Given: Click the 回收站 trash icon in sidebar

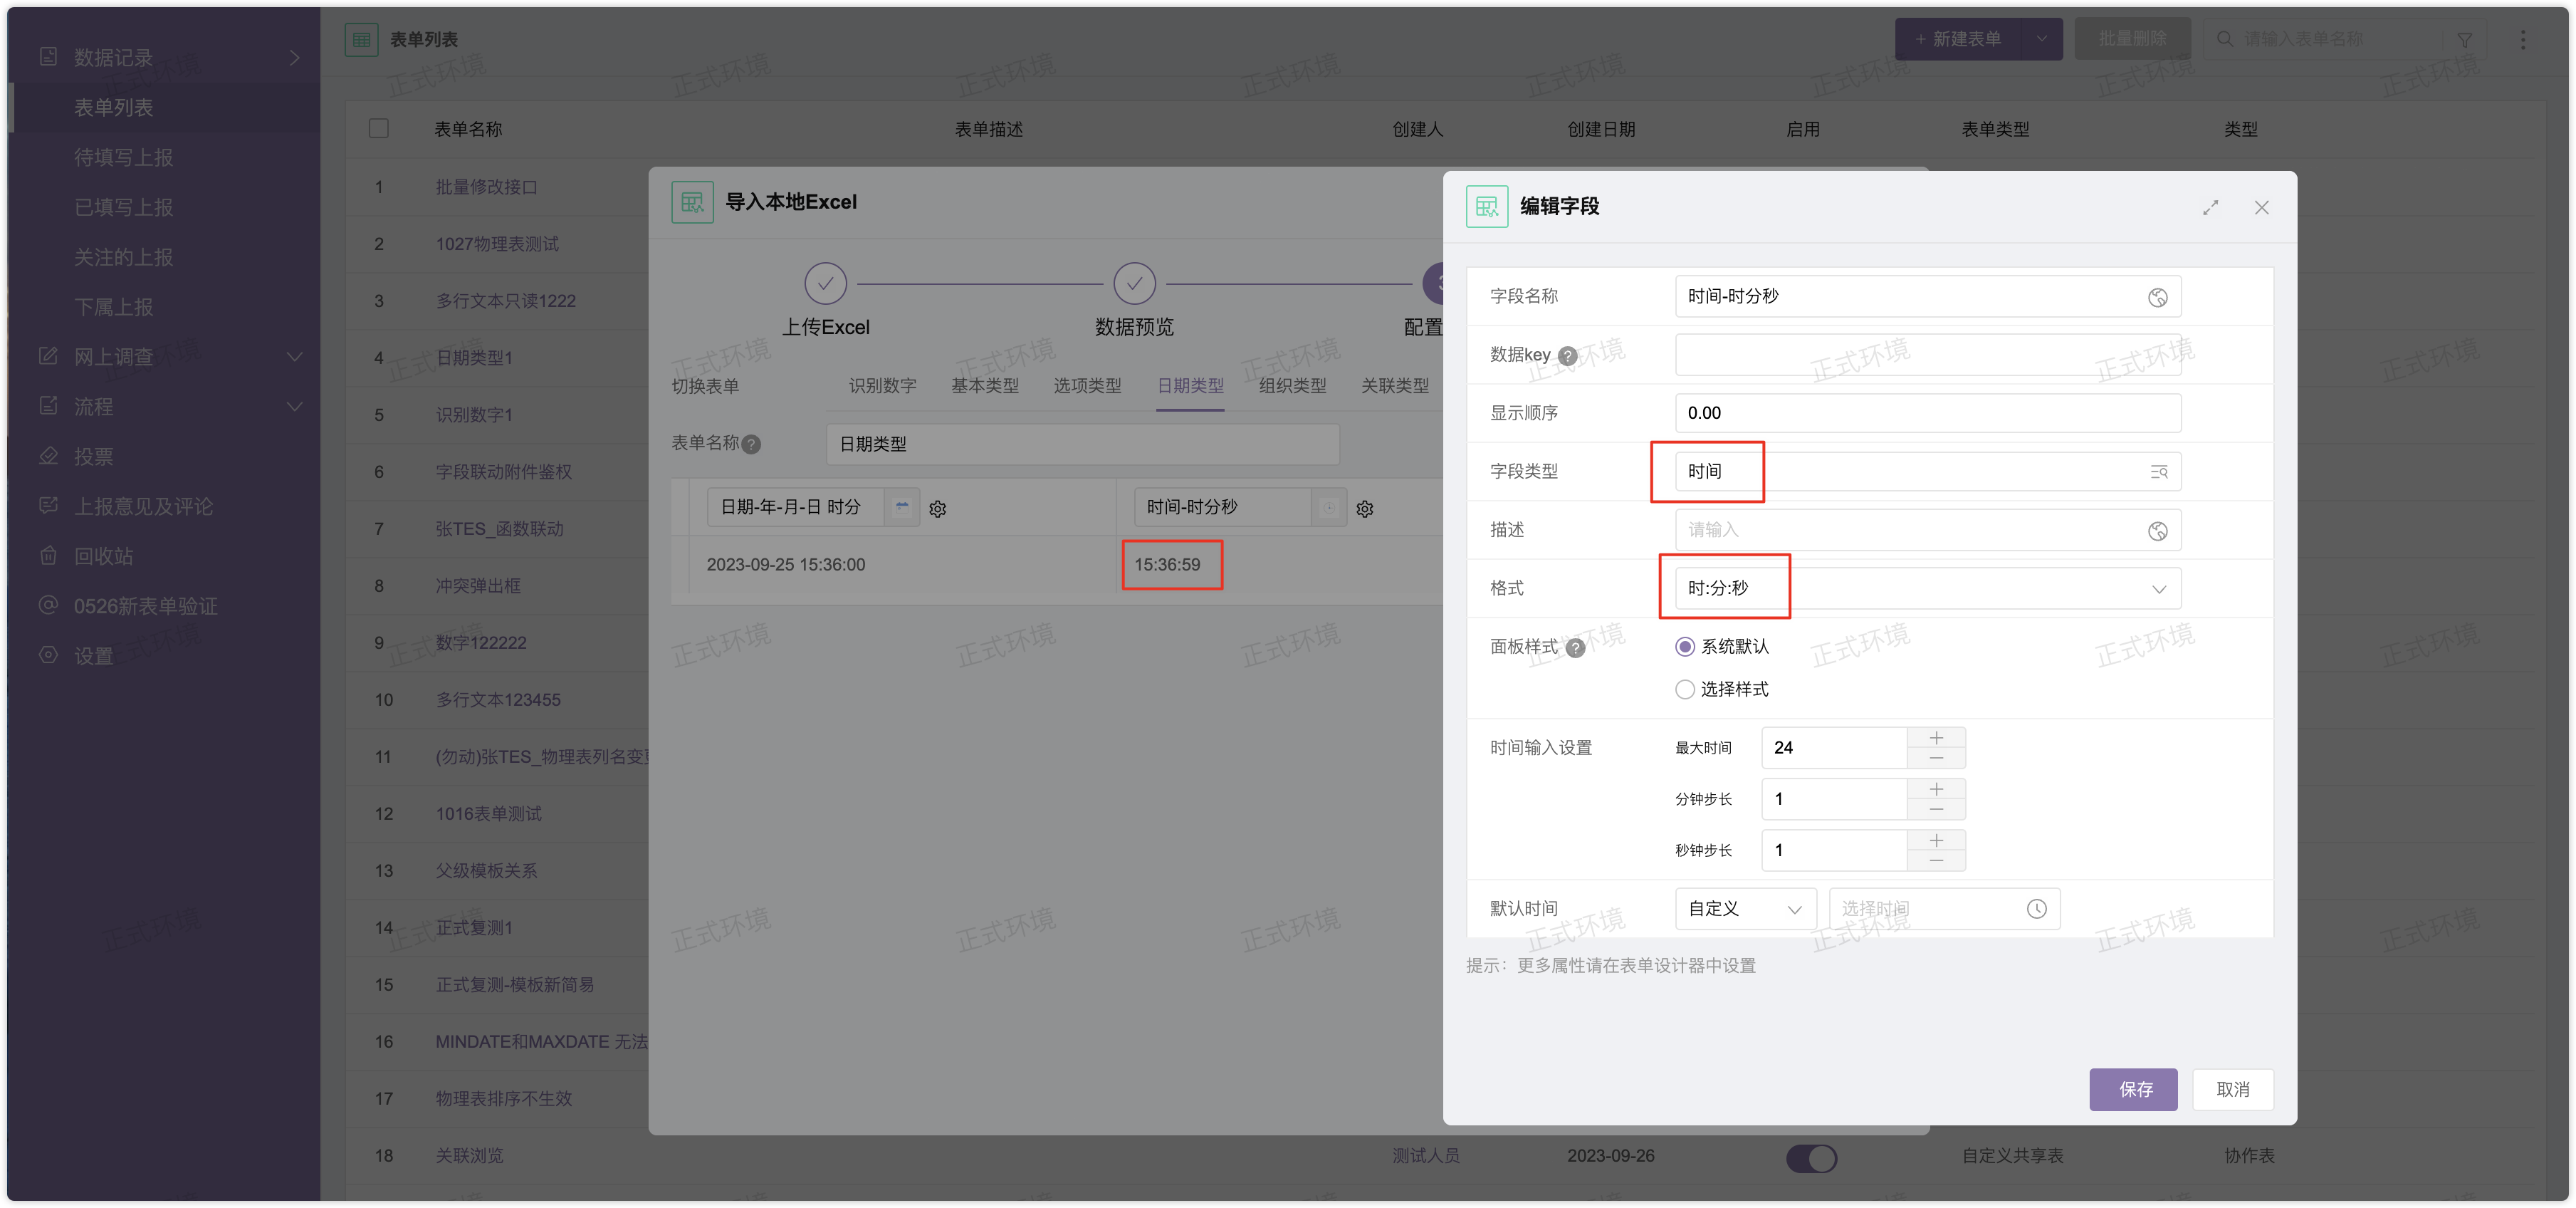Looking at the screenshot, I should [47, 556].
